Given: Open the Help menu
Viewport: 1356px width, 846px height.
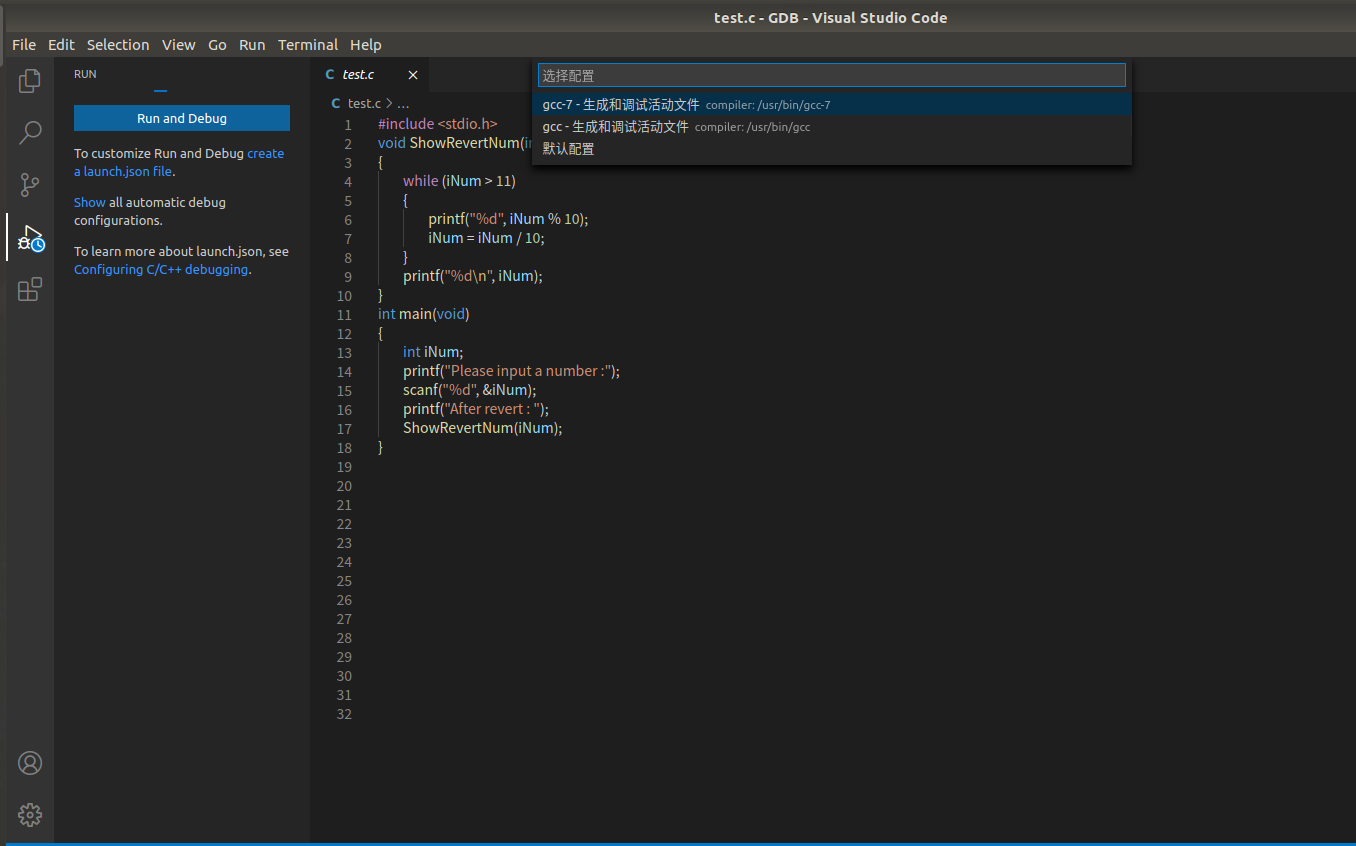Looking at the screenshot, I should pyautogui.click(x=366, y=45).
